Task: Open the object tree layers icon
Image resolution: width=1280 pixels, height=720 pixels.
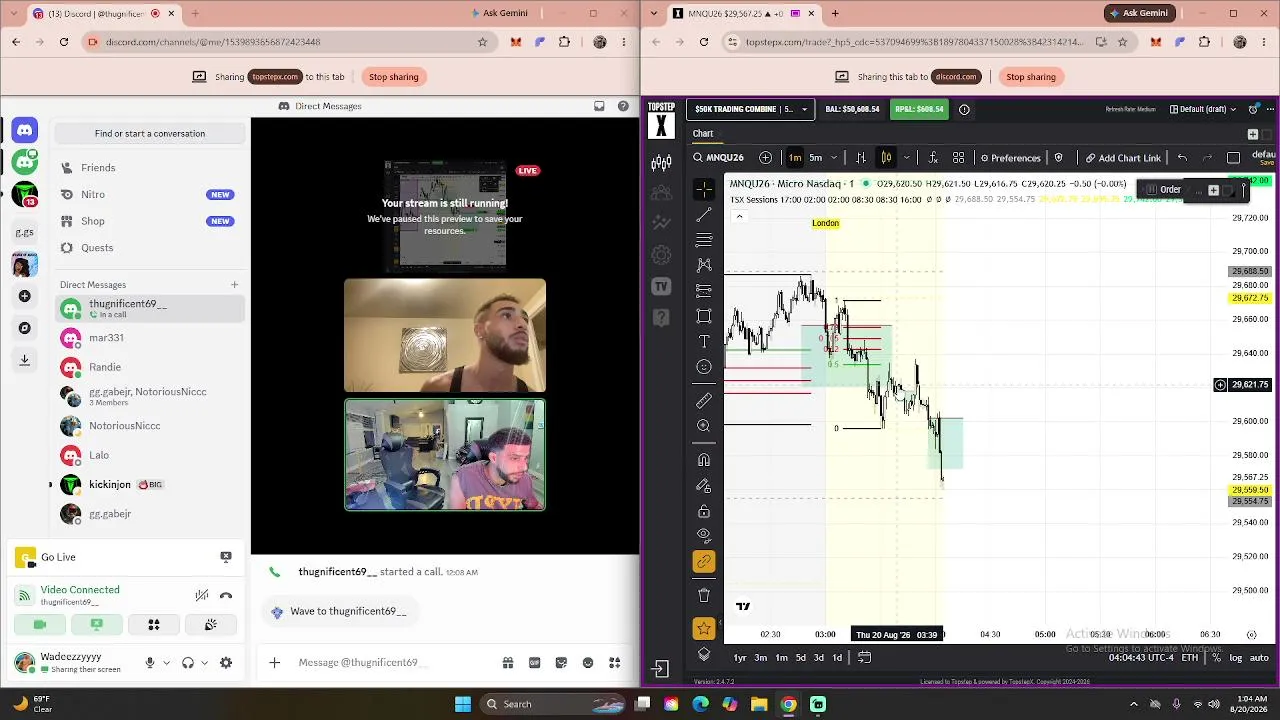Action: pos(704,654)
